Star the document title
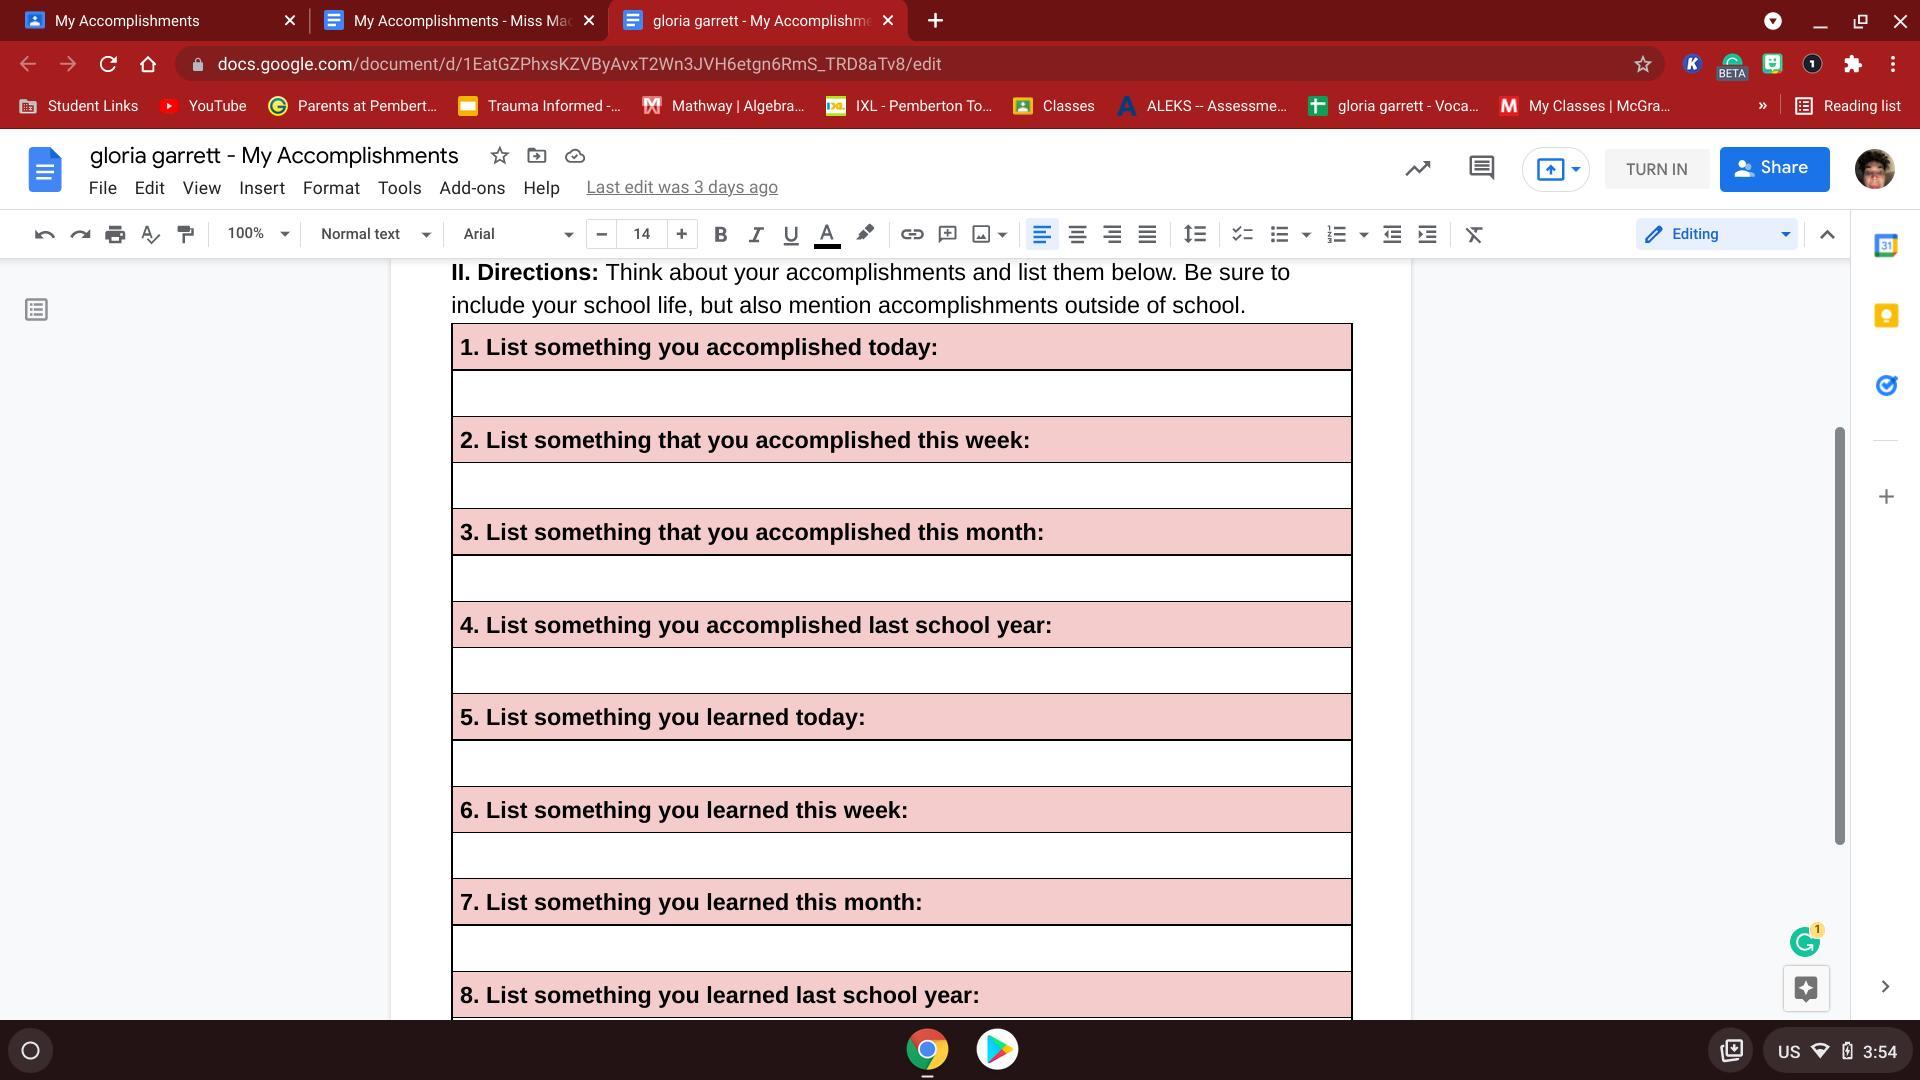Viewport: 1920px width, 1080px height. (x=499, y=156)
